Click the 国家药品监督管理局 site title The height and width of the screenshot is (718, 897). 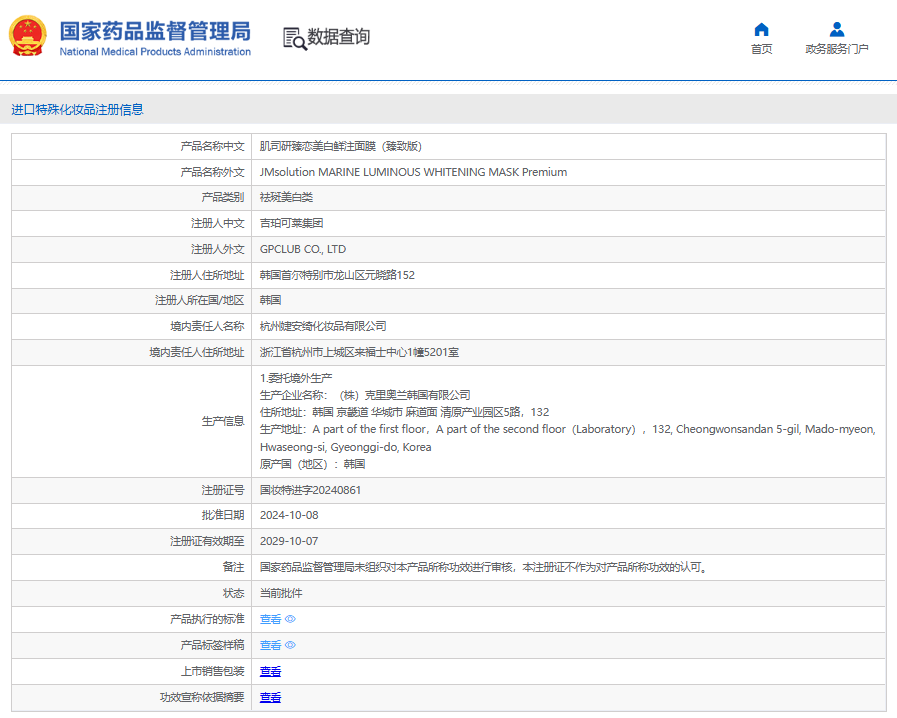pyautogui.click(x=155, y=30)
